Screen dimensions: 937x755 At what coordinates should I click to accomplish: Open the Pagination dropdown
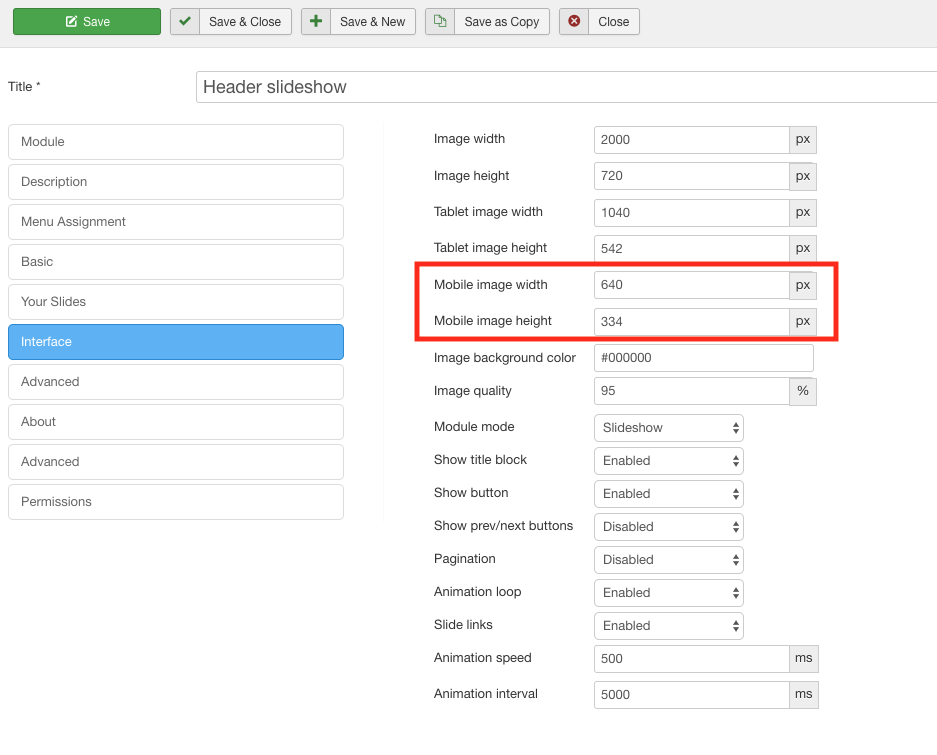(x=668, y=560)
